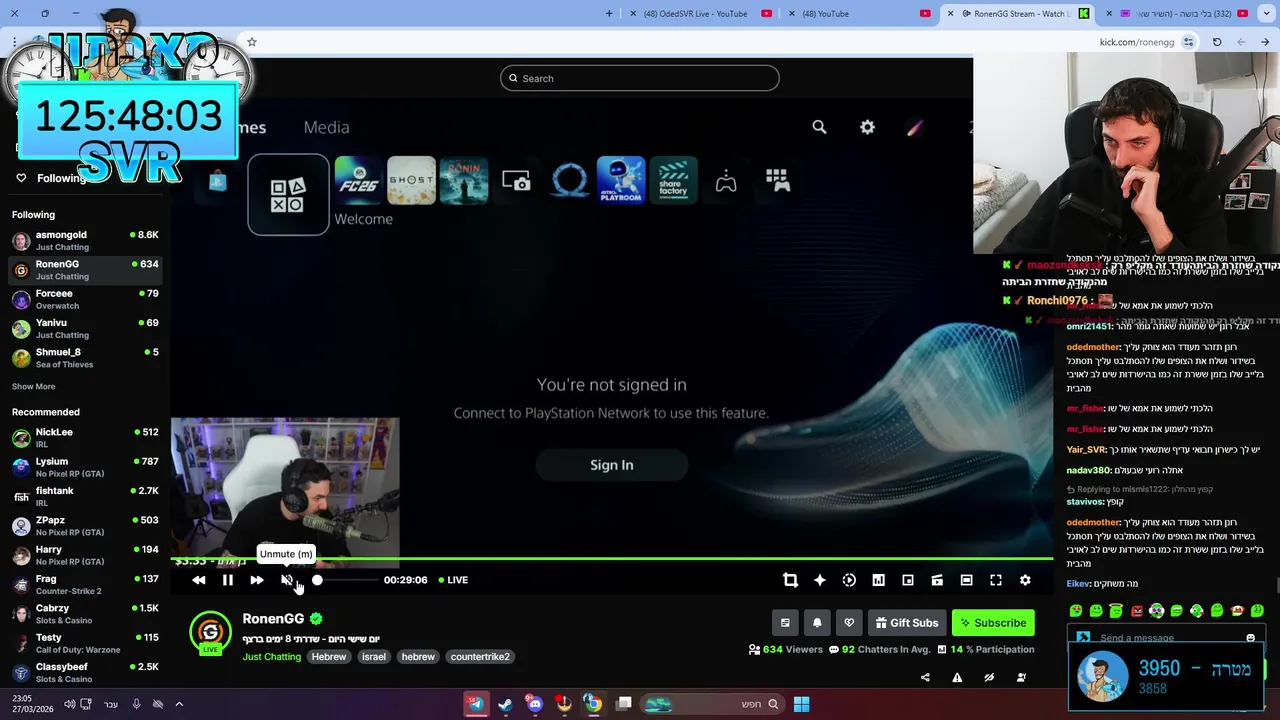Viewport: 1280px width, 720px height.
Task: Open the clip crop tool in player
Action: [790, 580]
